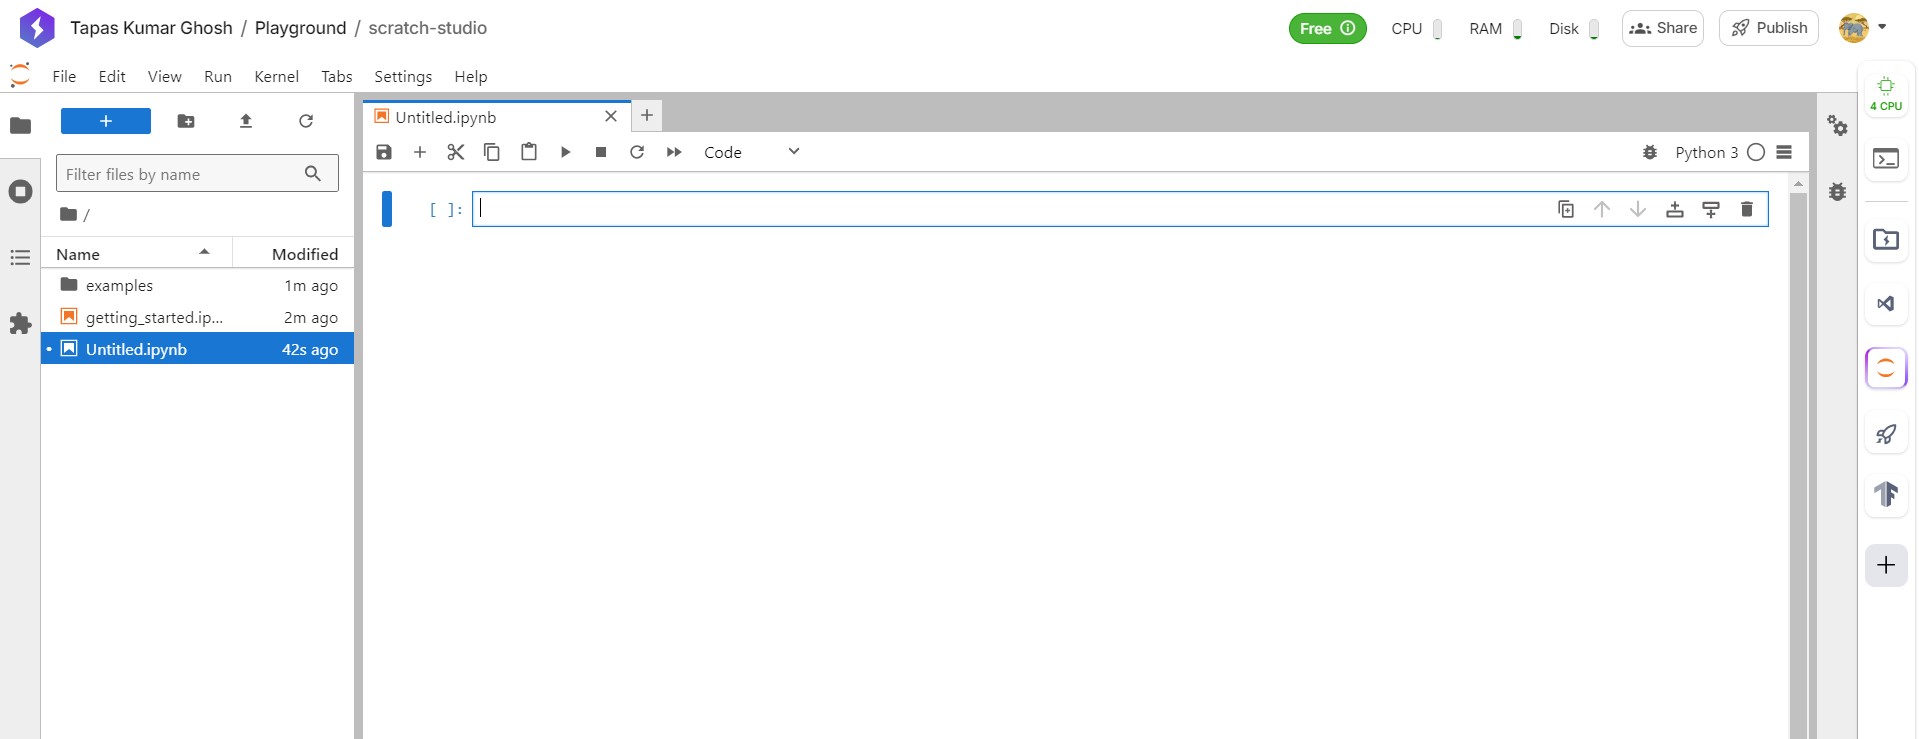Focus the Filter files by name field
Screen dimensions: 1919x739
pyautogui.click(x=197, y=173)
